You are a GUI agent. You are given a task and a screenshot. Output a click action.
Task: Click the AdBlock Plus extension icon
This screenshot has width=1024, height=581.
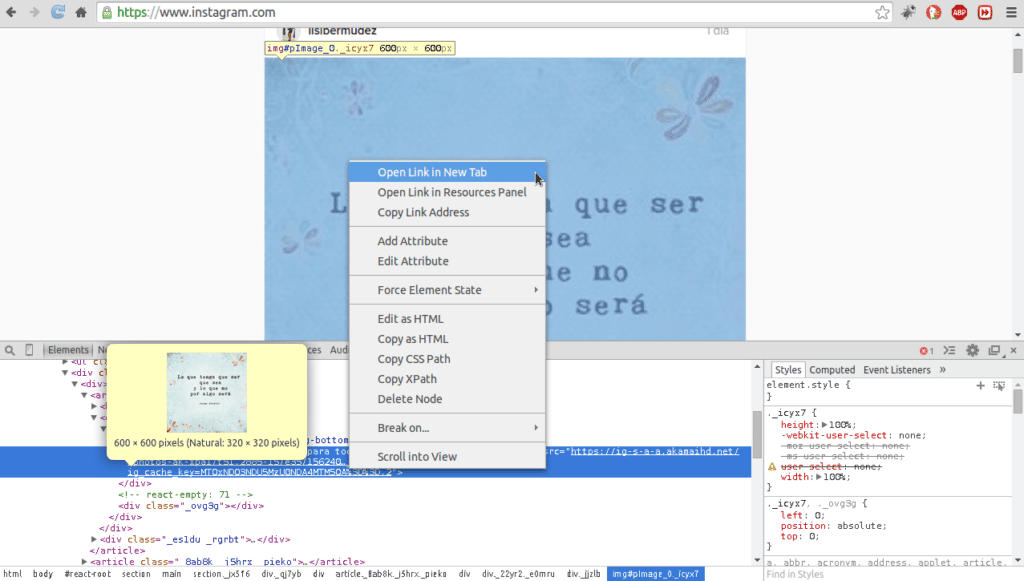point(959,13)
